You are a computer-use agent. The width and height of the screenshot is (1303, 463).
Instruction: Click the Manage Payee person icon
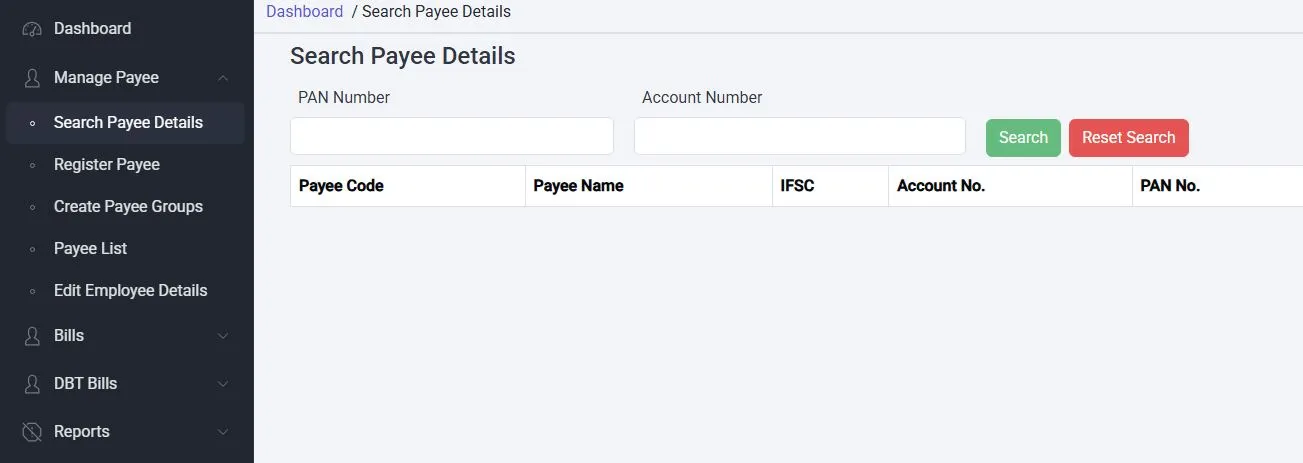32,78
